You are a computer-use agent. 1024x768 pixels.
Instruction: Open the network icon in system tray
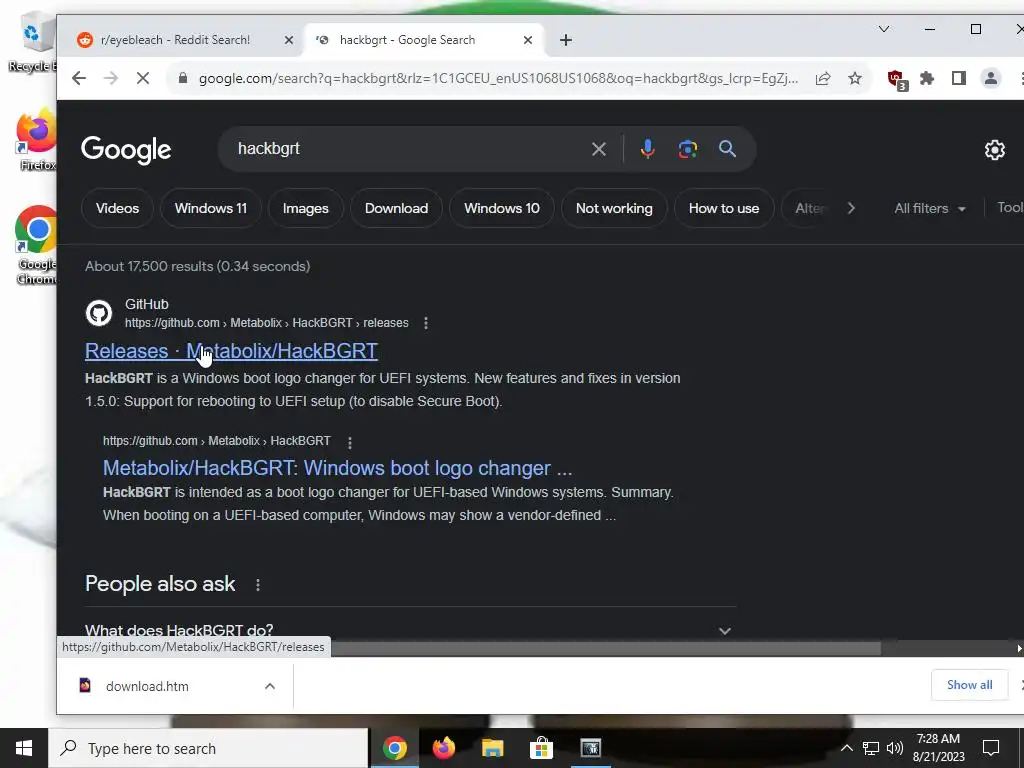point(871,748)
